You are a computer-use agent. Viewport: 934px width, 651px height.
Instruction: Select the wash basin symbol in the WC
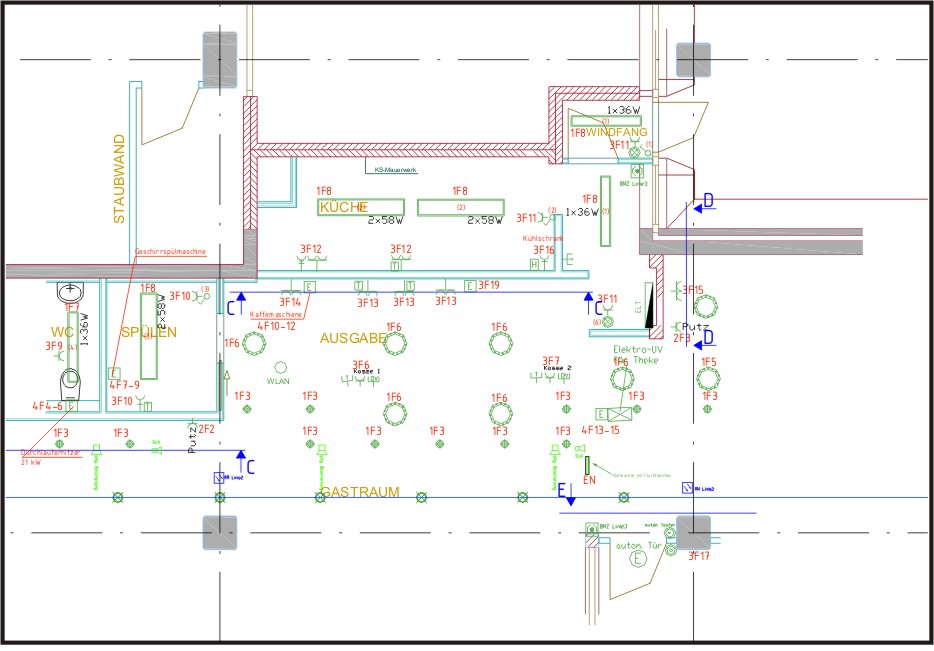tap(70, 291)
